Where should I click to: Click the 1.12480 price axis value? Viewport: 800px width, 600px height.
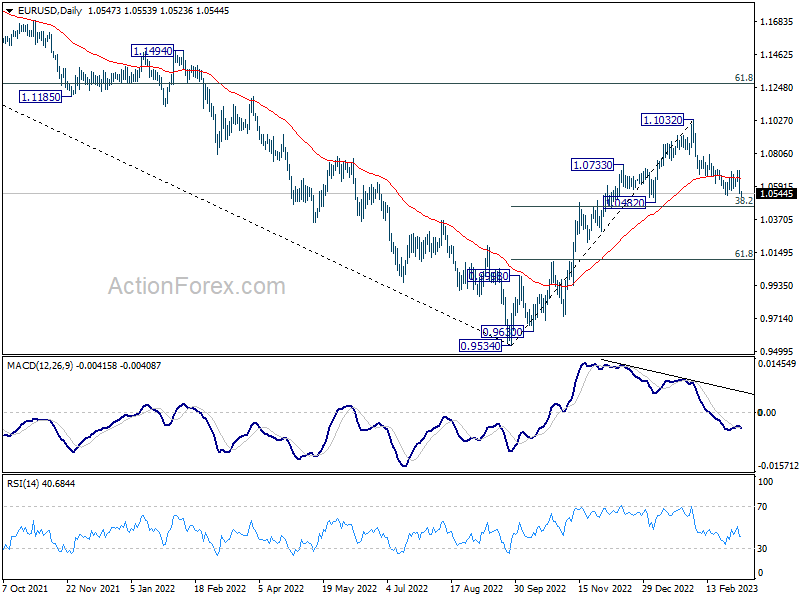pyautogui.click(x=776, y=88)
